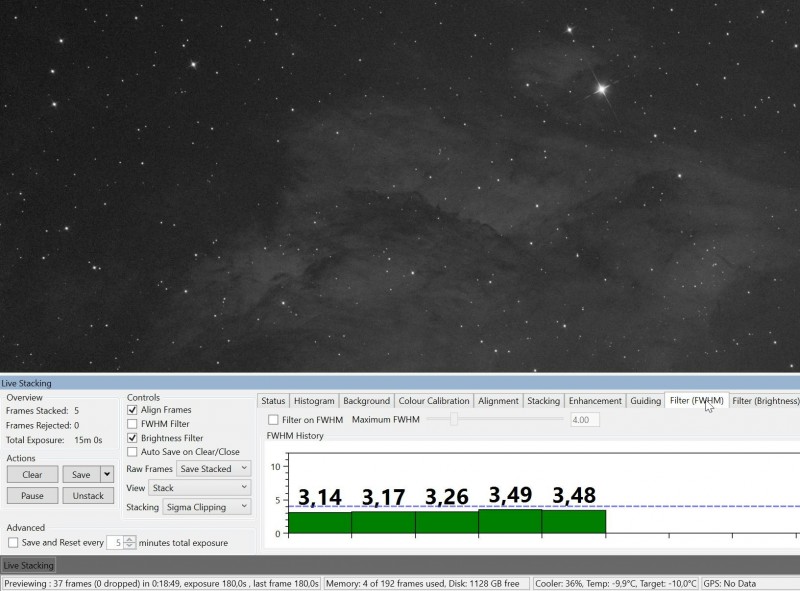Click the Cooler temperature status entry
The image size is (800, 591).
616,583
